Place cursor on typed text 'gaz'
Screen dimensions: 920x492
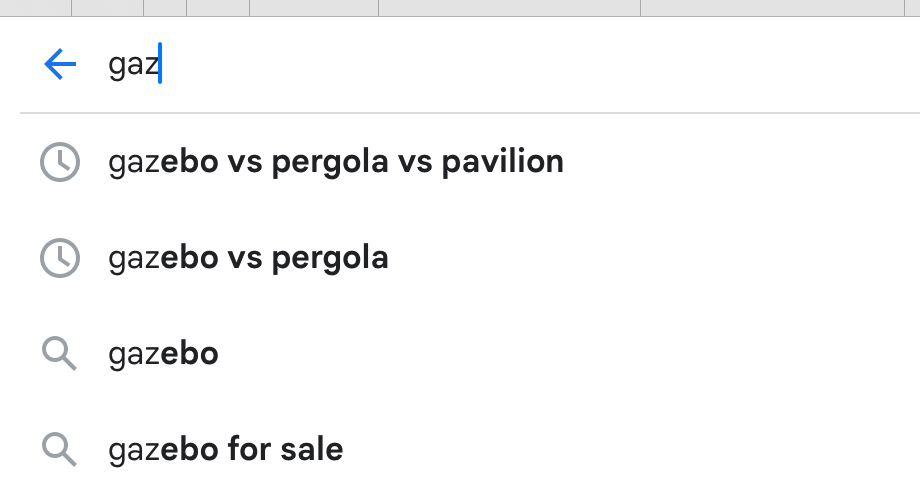pyautogui.click(x=132, y=67)
